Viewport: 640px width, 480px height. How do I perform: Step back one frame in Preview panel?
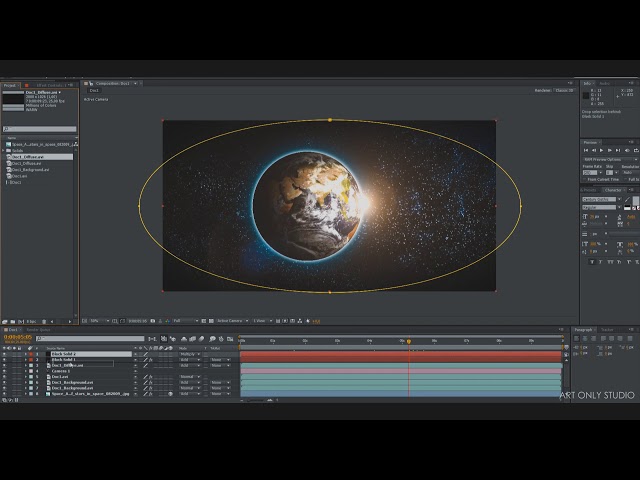coord(593,151)
